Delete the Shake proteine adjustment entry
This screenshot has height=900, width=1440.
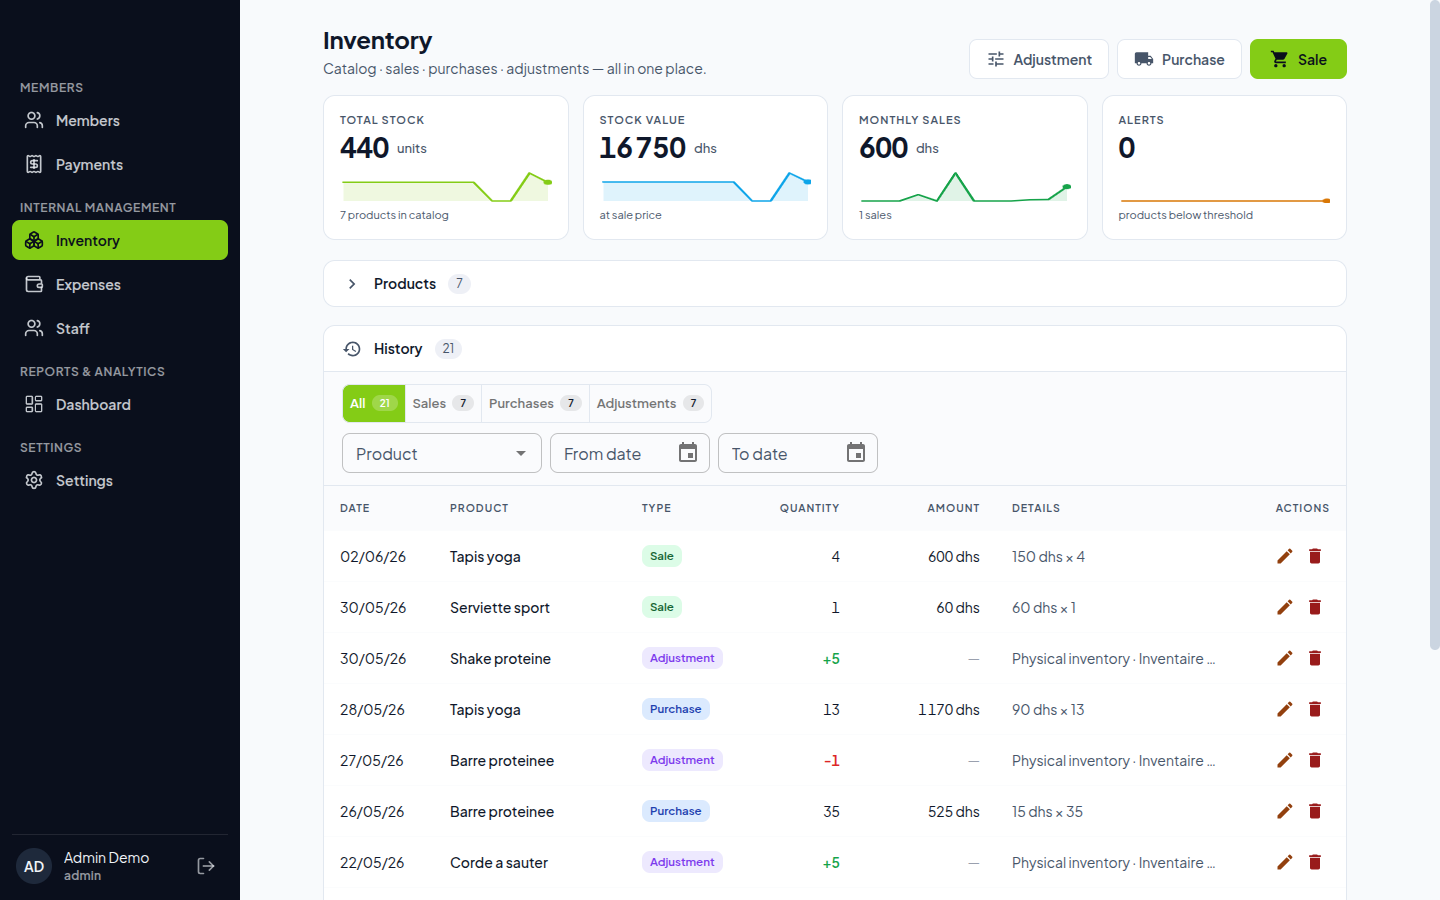click(x=1315, y=658)
